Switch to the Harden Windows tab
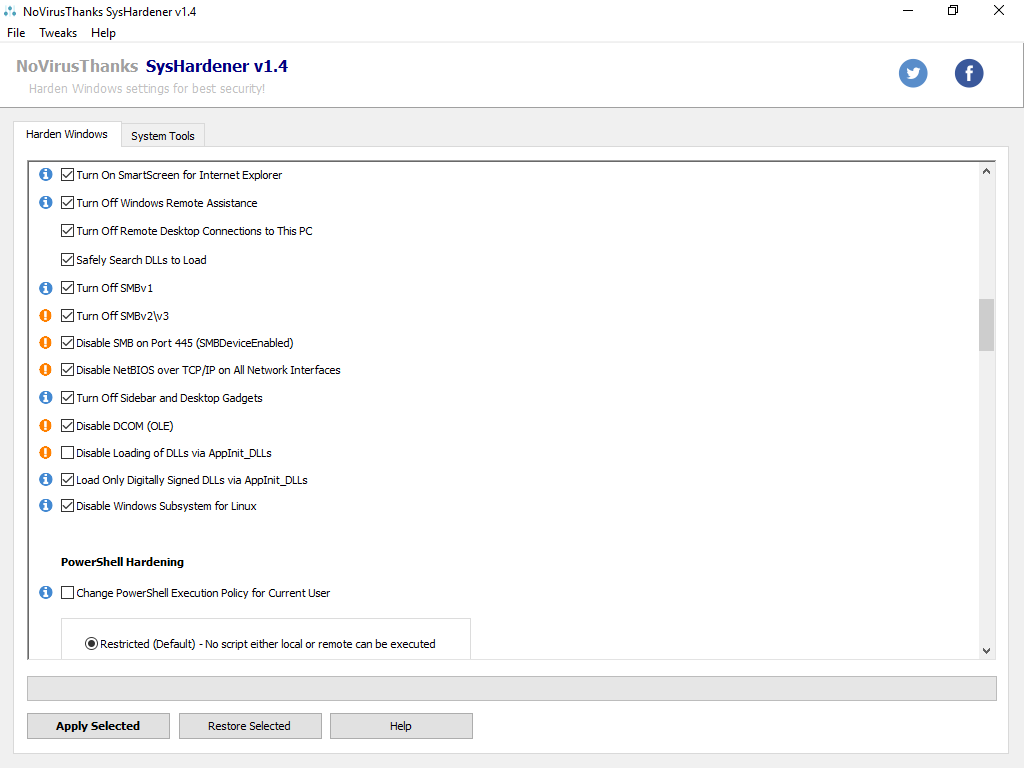 (x=67, y=134)
